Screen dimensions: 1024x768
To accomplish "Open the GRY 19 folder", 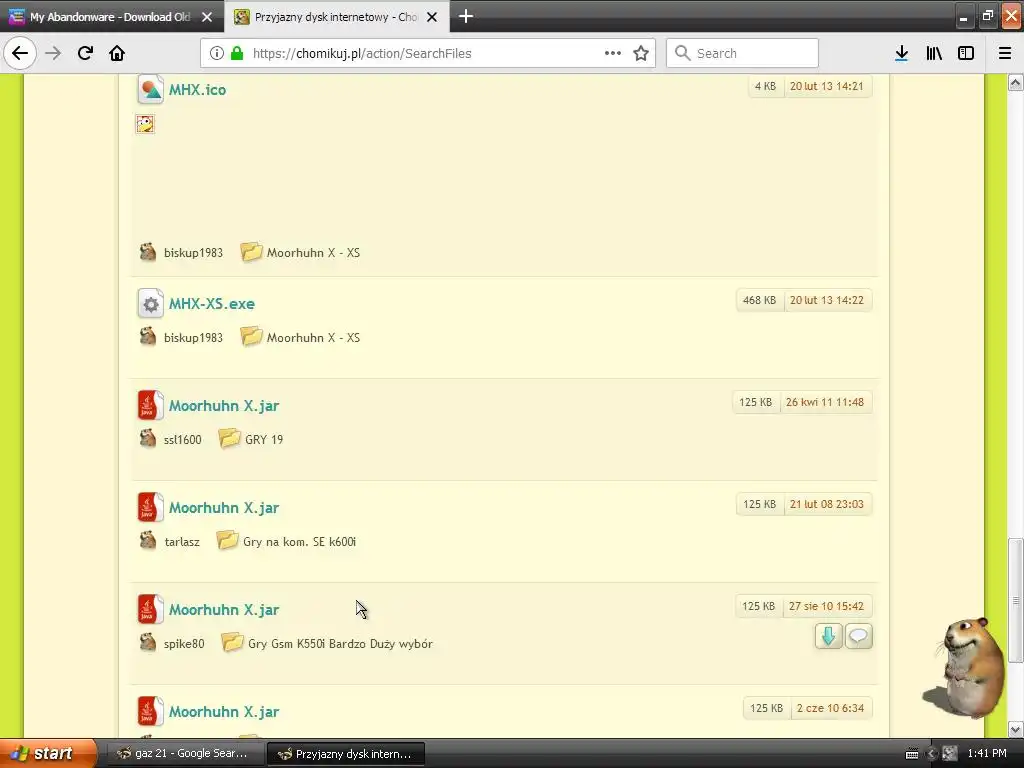I will 264,440.
